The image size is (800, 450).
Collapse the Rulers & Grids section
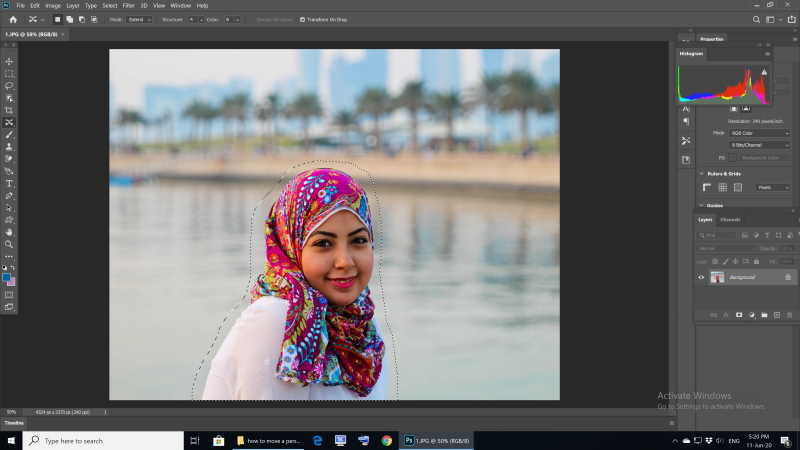click(x=702, y=173)
